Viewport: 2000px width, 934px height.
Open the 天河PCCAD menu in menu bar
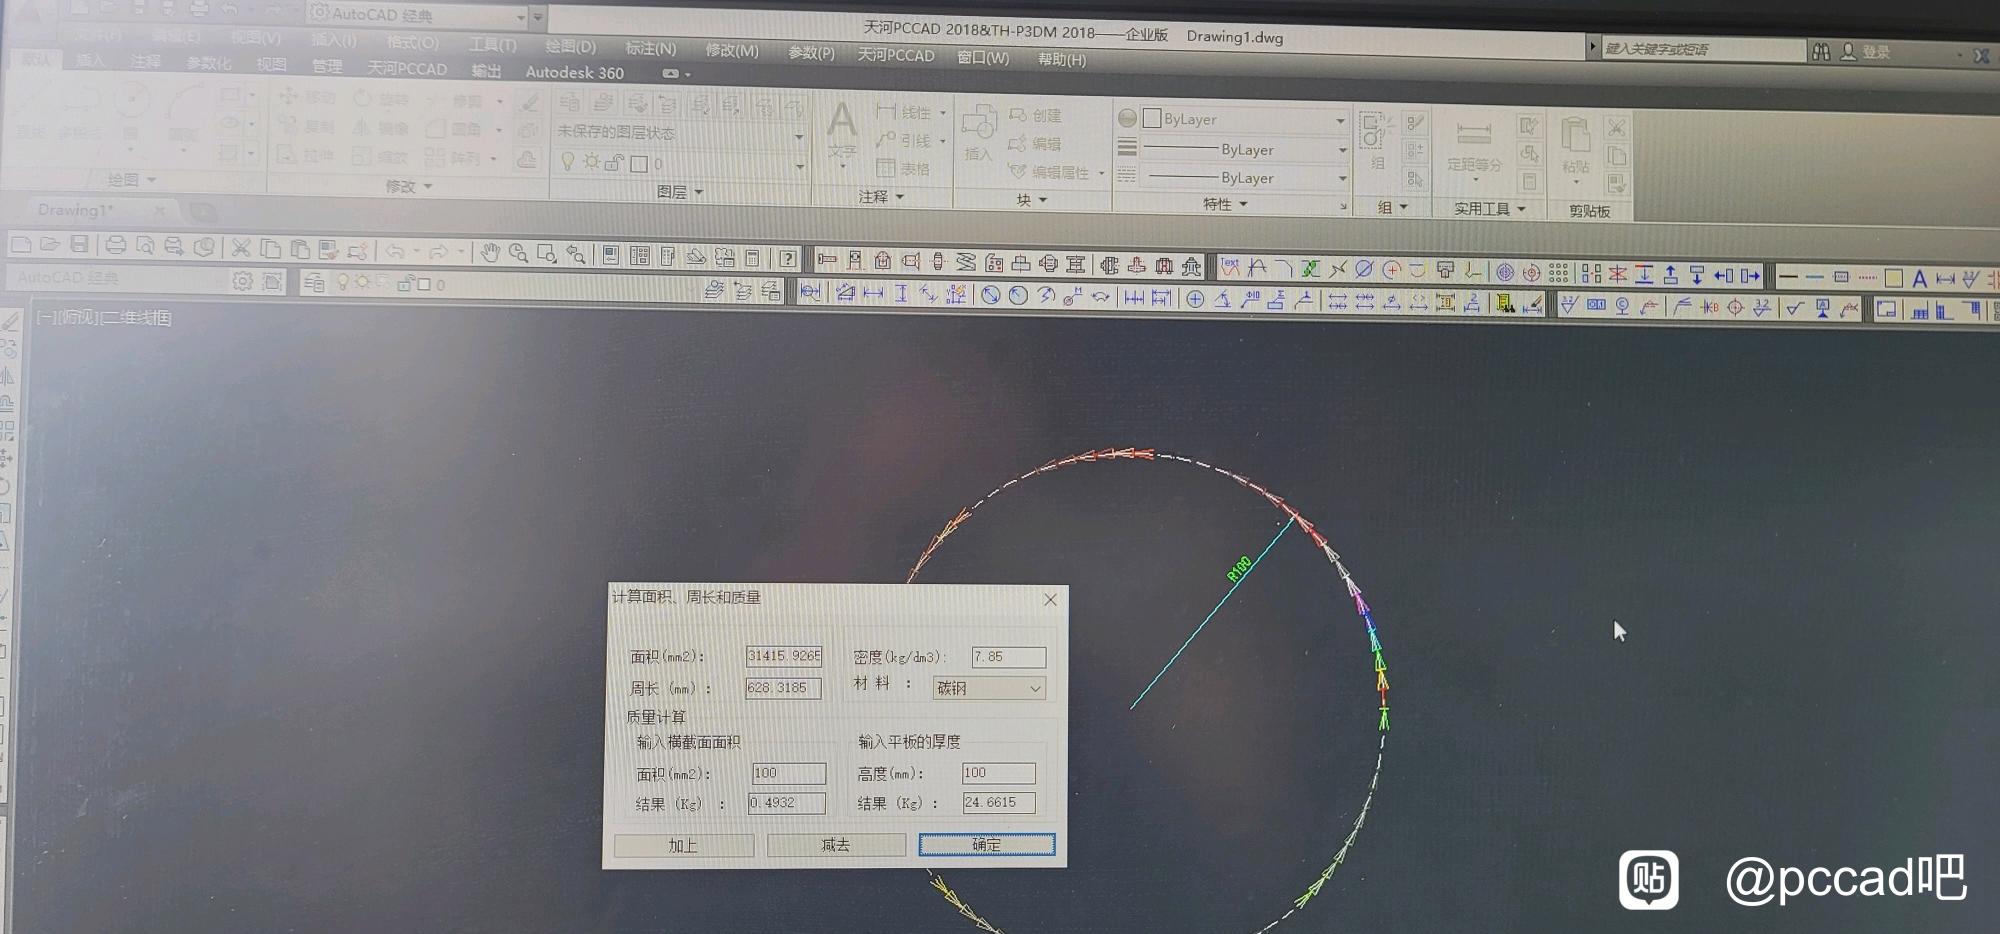click(896, 55)
